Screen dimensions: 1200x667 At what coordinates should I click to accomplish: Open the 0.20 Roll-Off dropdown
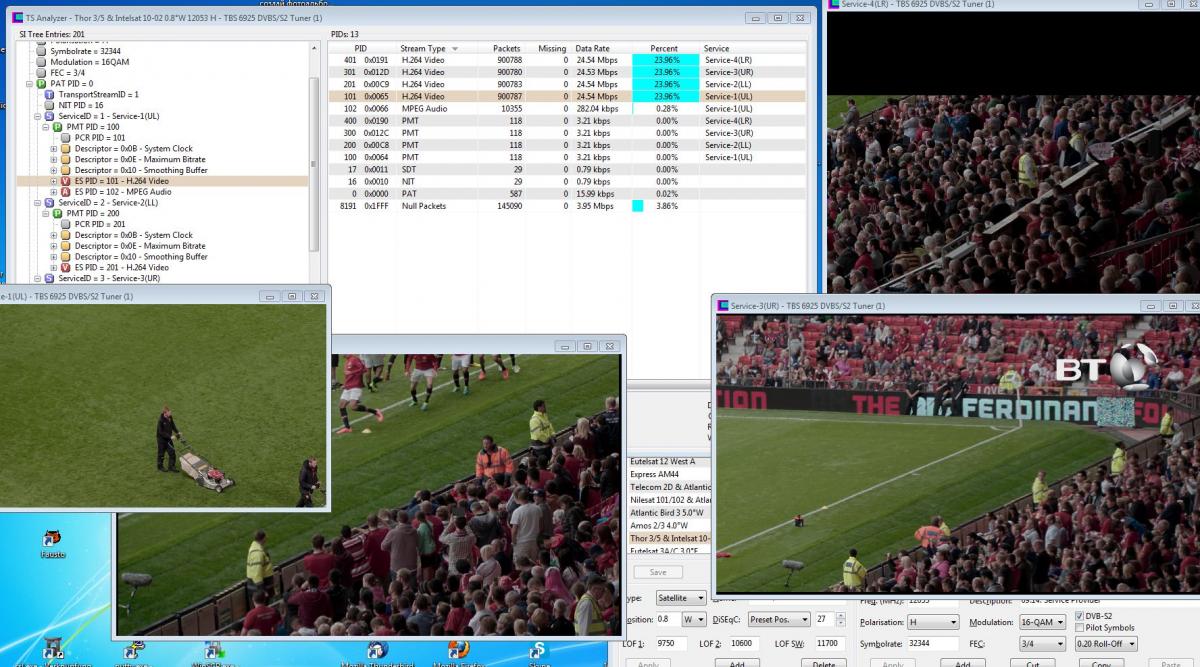pyautogui.click(x=1106, y=644)
